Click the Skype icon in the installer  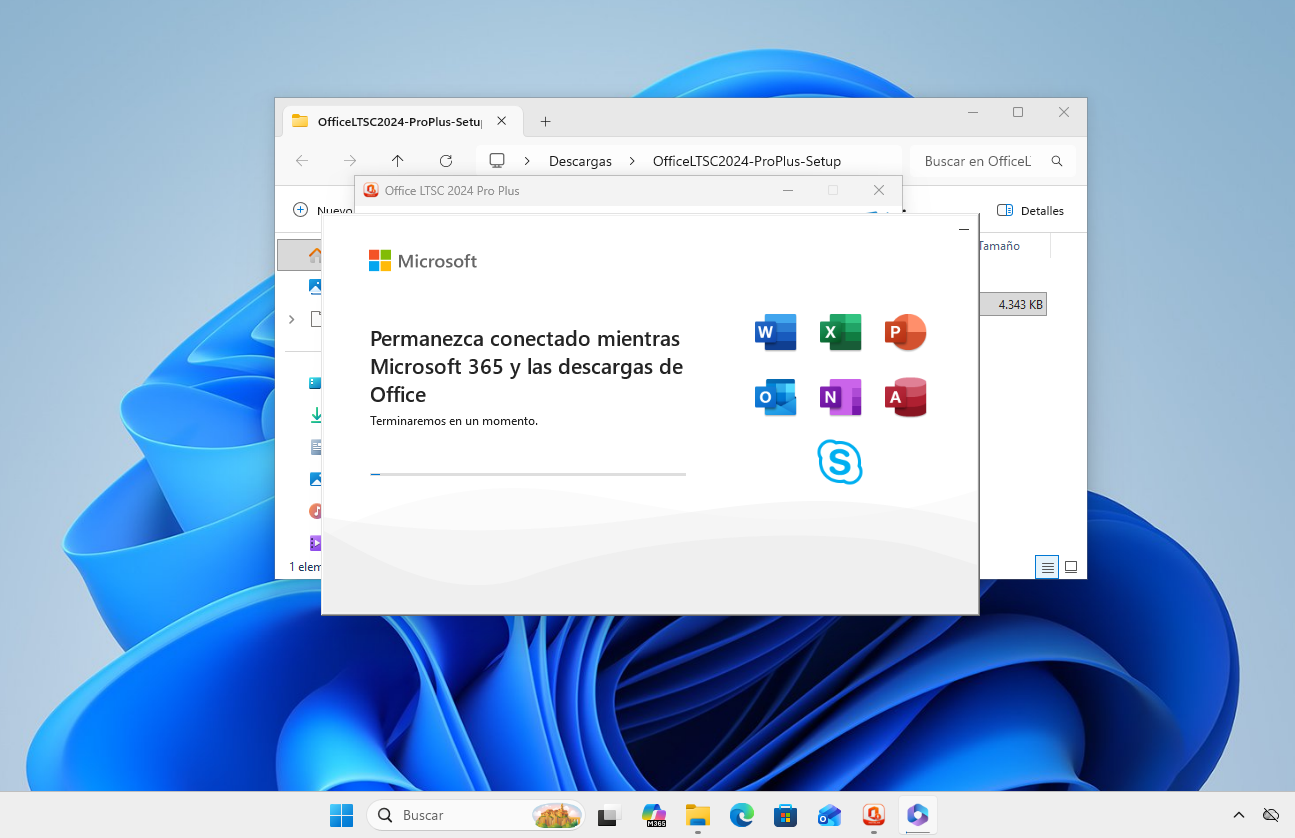(840, 461)
